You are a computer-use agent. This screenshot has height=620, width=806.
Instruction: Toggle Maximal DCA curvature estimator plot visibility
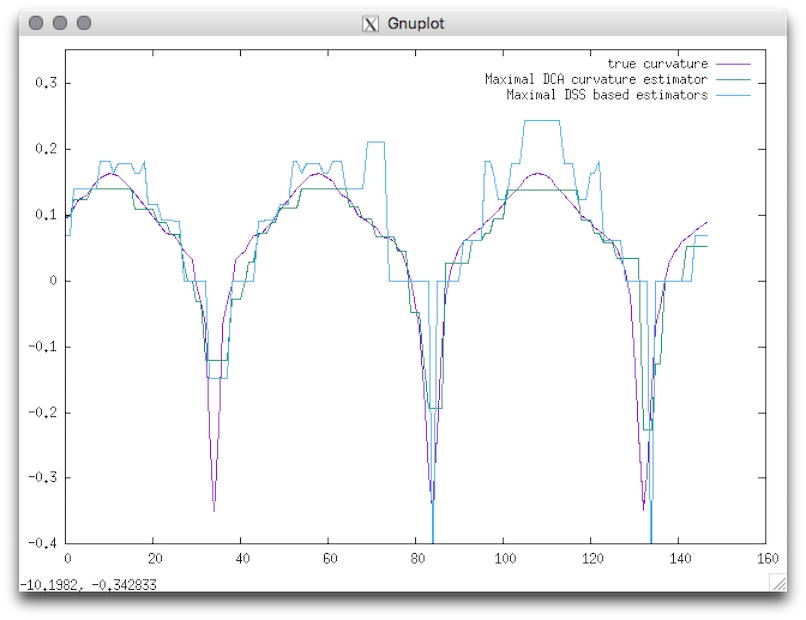point(596,80)
